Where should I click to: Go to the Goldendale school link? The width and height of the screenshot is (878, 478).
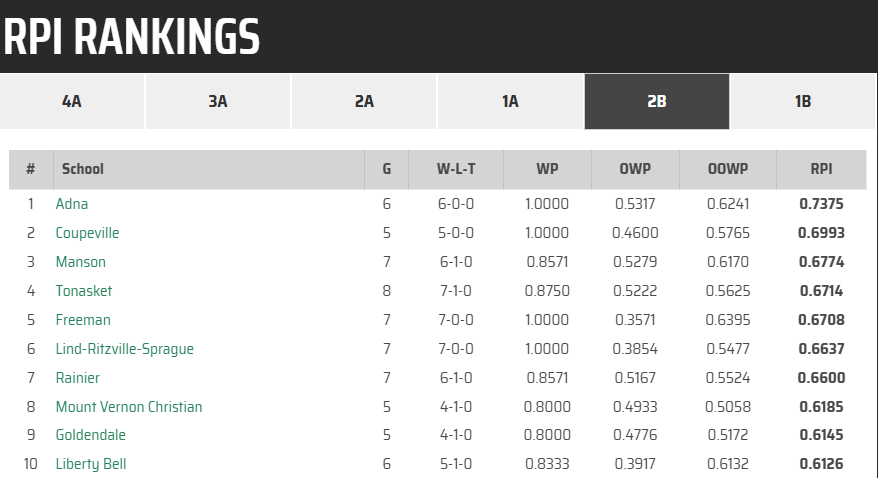(90, 436)
